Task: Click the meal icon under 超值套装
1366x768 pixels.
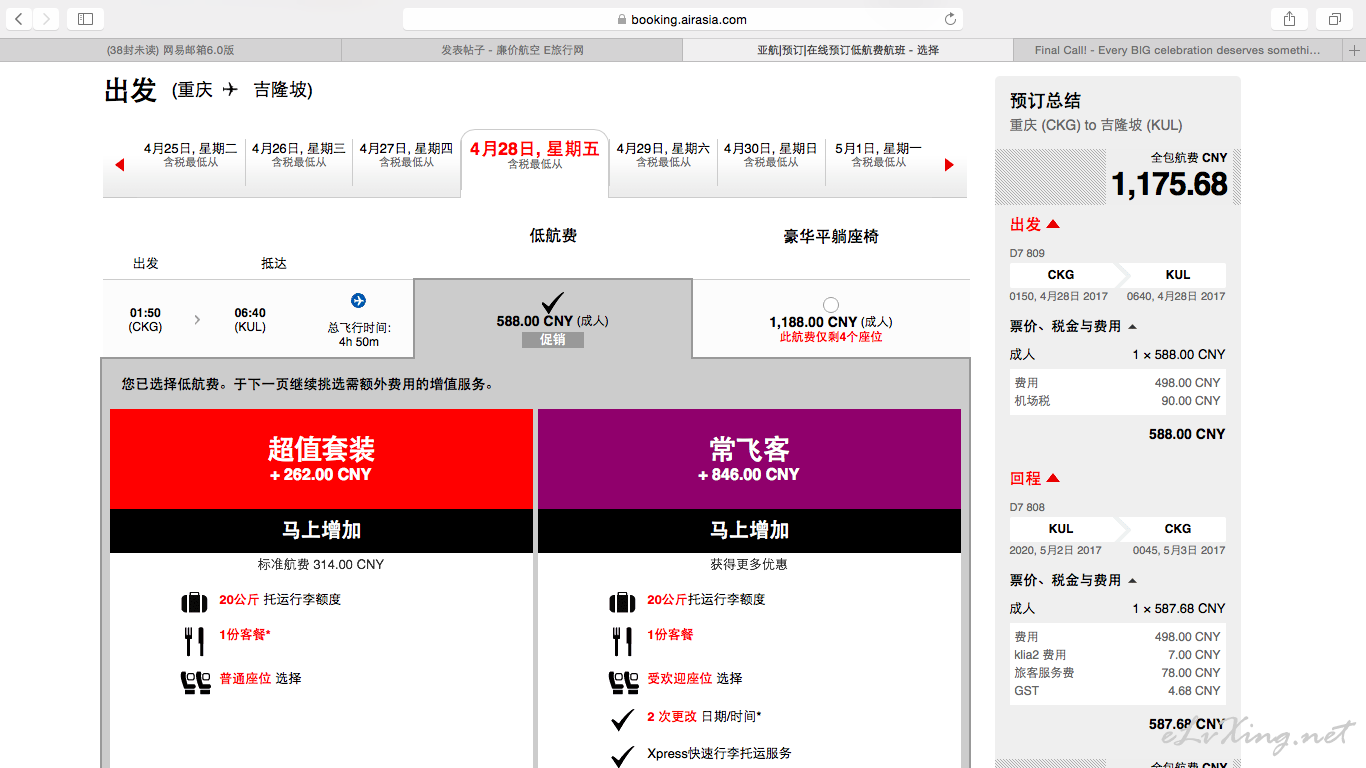Action: pos(194,641)
